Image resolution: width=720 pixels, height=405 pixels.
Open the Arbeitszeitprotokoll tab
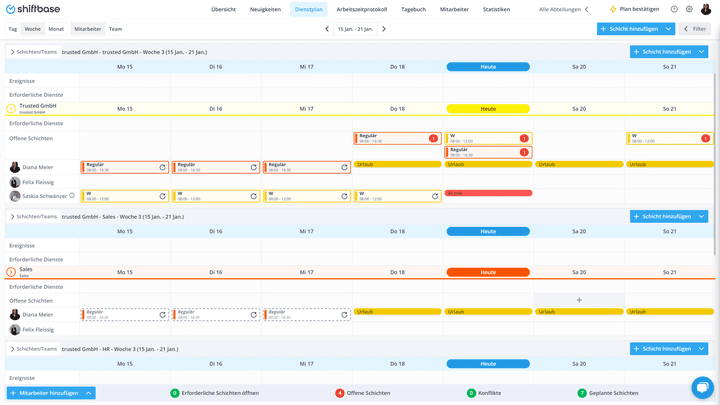coord(362,9)
